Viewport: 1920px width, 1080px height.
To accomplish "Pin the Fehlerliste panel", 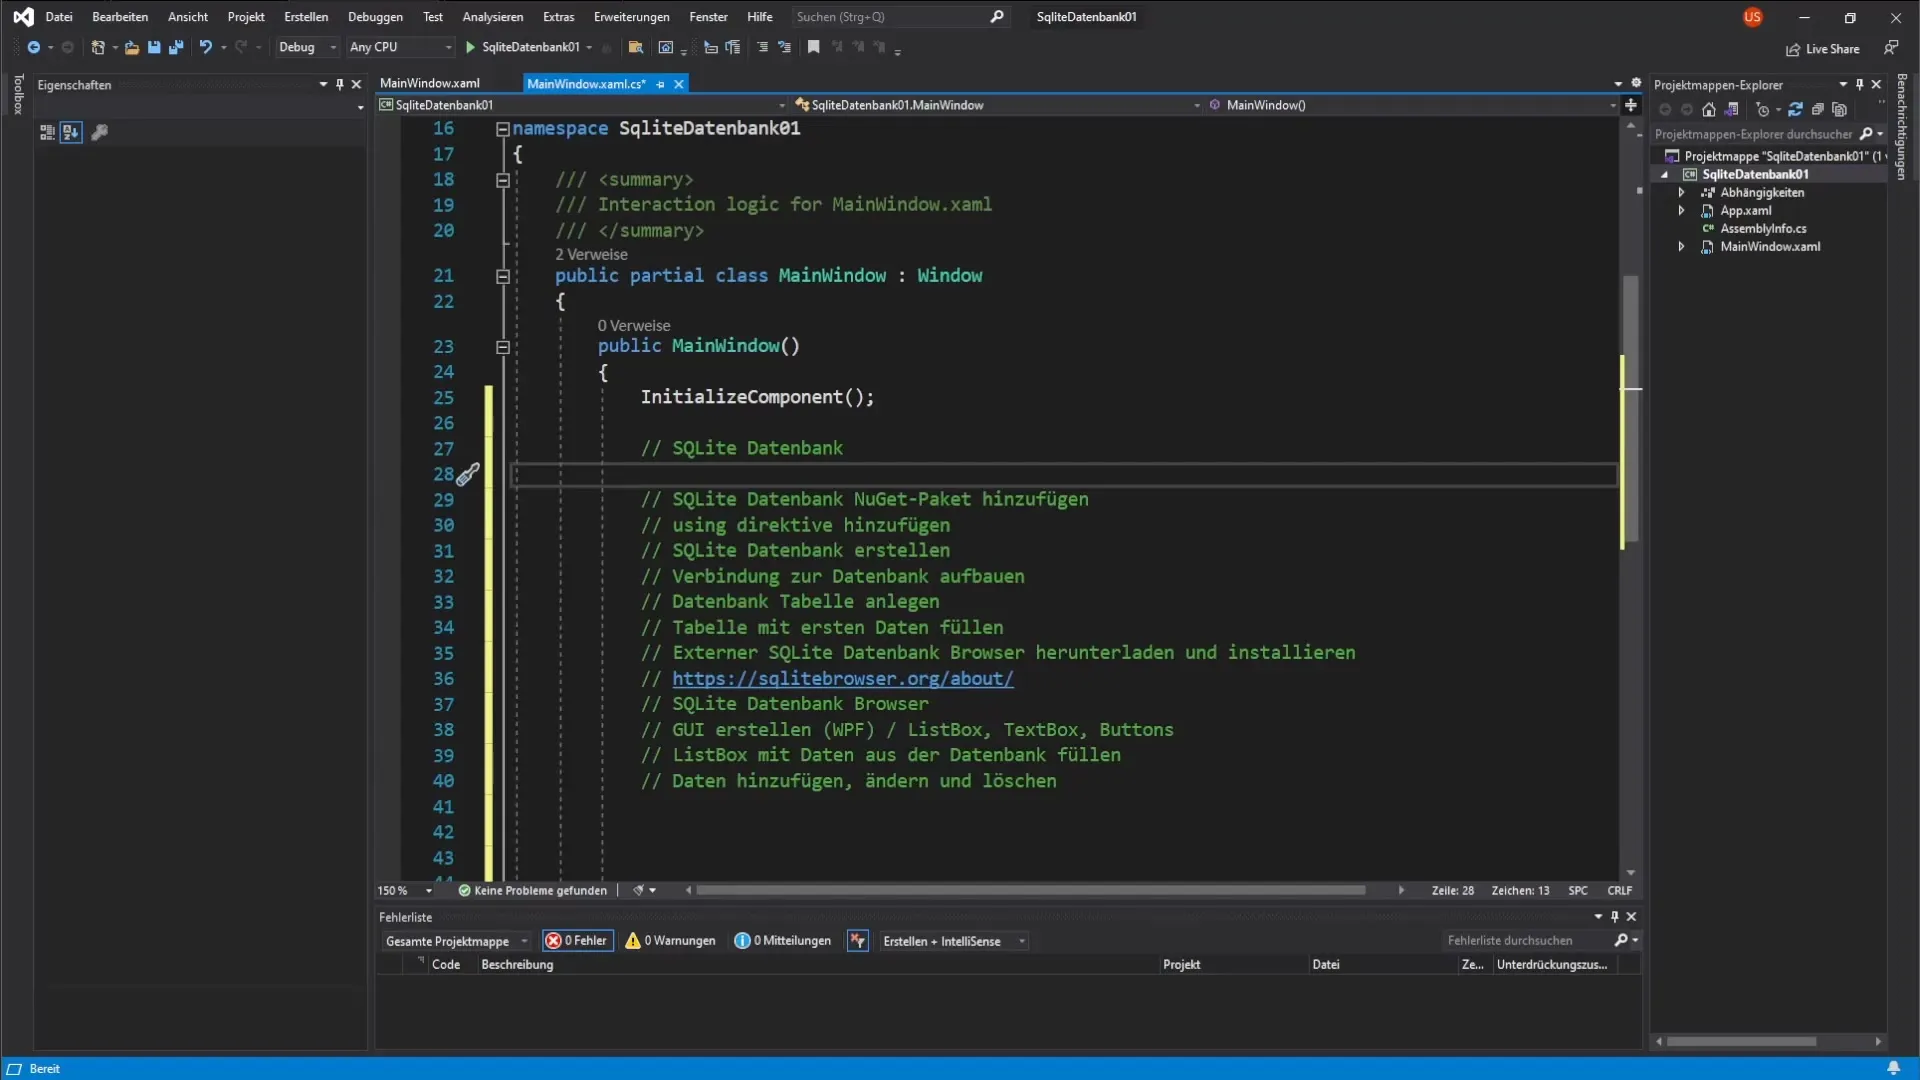I will (x=1614, y=916).
